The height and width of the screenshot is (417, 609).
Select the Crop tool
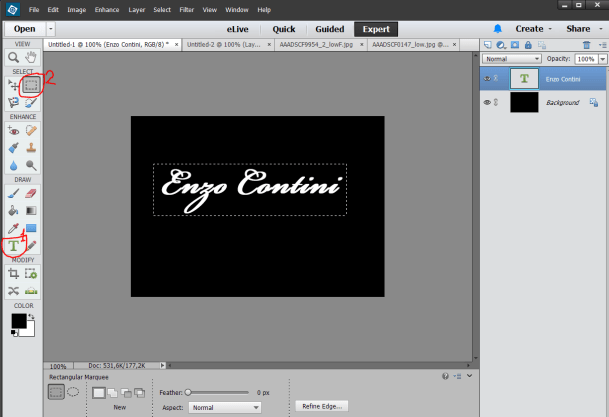14,273
